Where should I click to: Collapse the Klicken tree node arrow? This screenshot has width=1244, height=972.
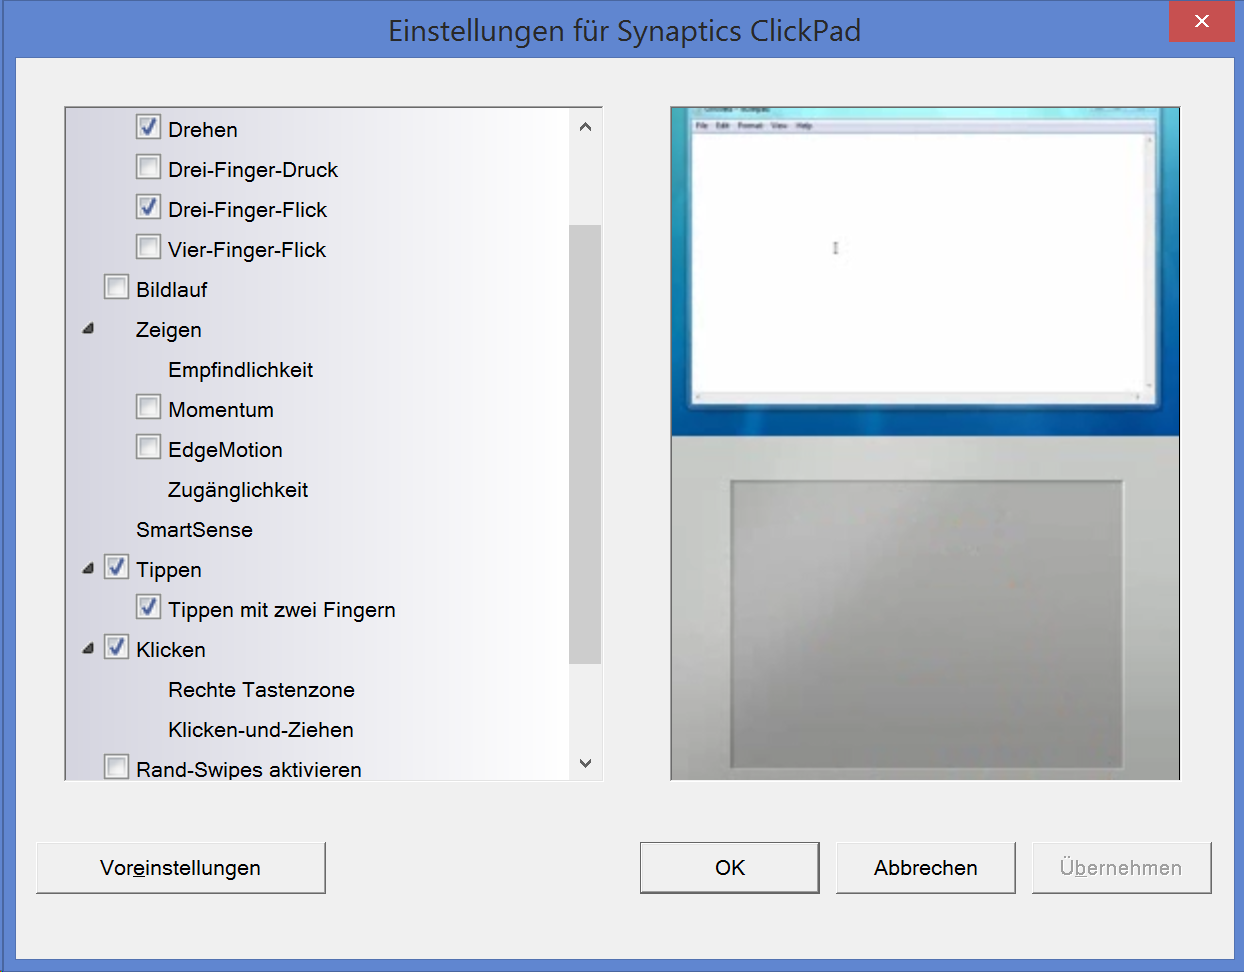point(88,648)
